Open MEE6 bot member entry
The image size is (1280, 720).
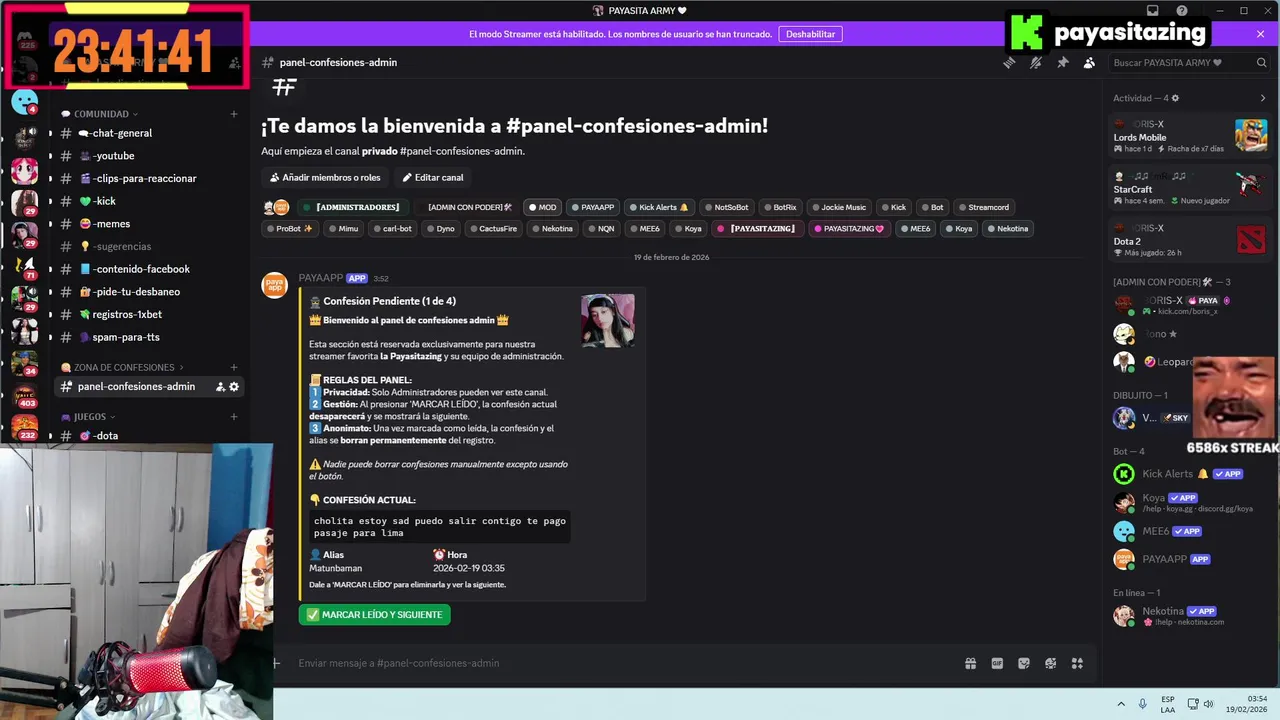[x=1190, y=531]
